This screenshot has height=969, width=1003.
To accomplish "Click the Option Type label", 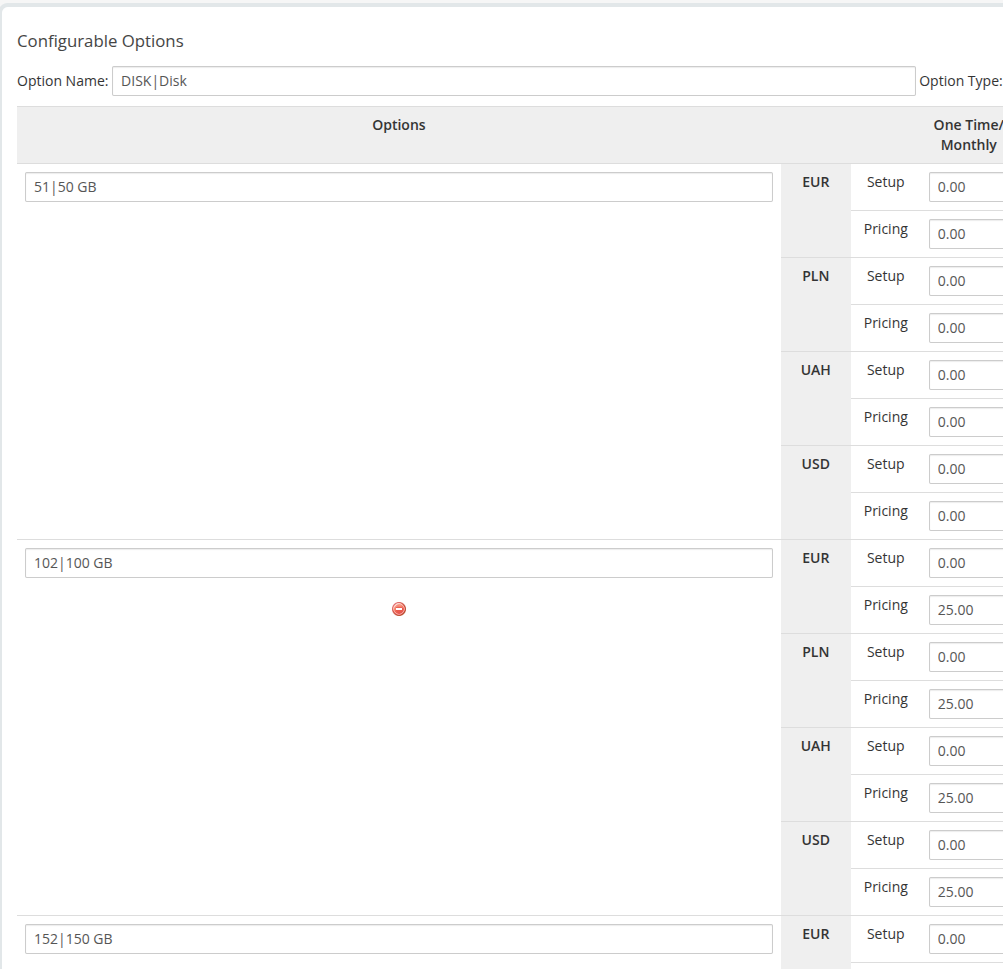I will [x=961, y=81].
